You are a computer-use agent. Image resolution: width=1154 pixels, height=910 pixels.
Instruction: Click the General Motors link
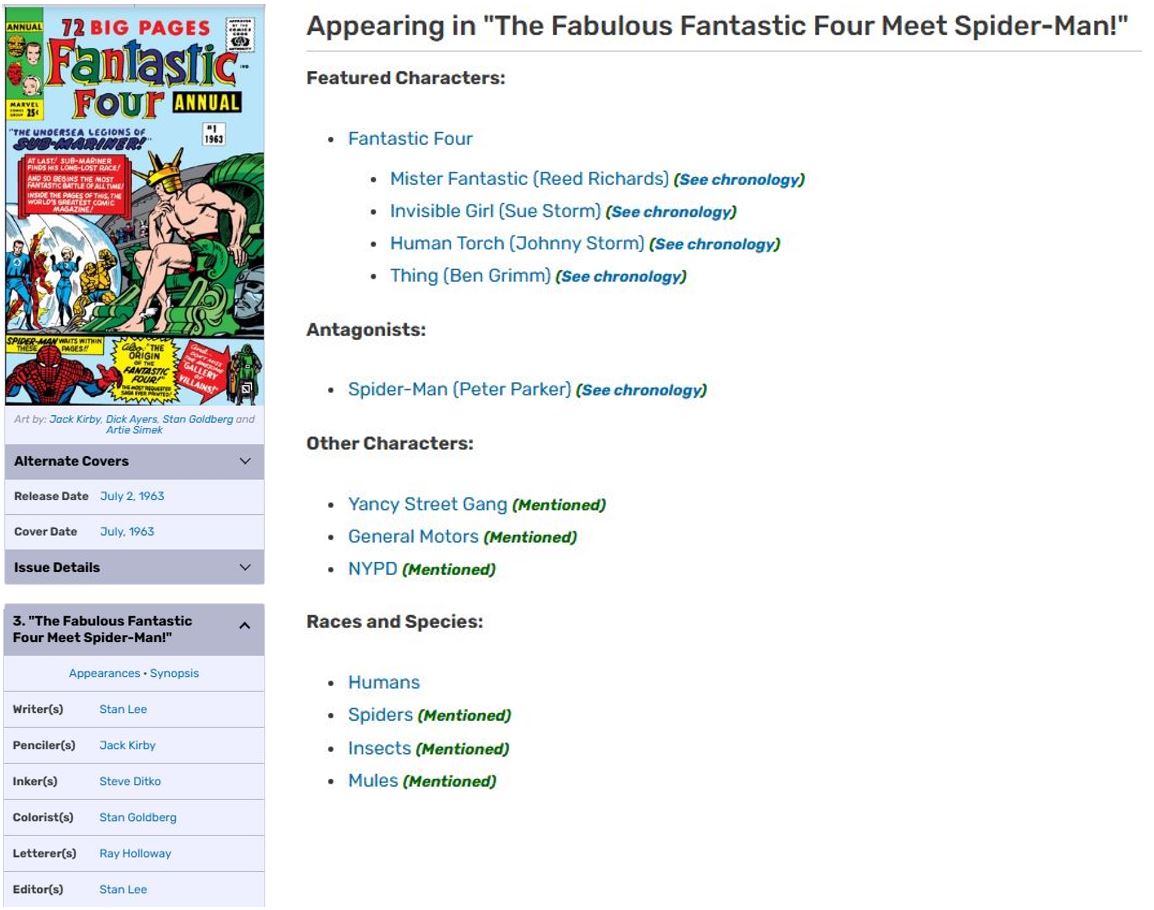413,537
